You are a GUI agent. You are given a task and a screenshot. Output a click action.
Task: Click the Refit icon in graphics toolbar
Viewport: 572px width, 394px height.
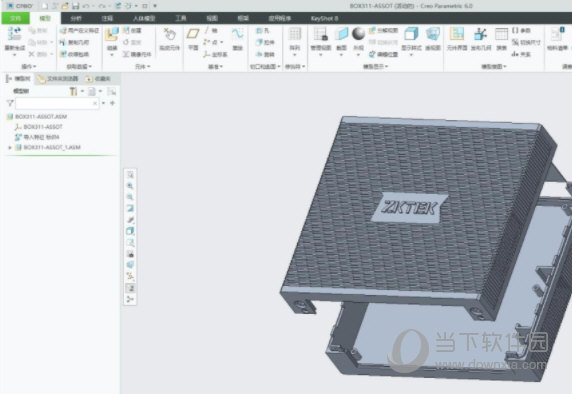point(130,175)
